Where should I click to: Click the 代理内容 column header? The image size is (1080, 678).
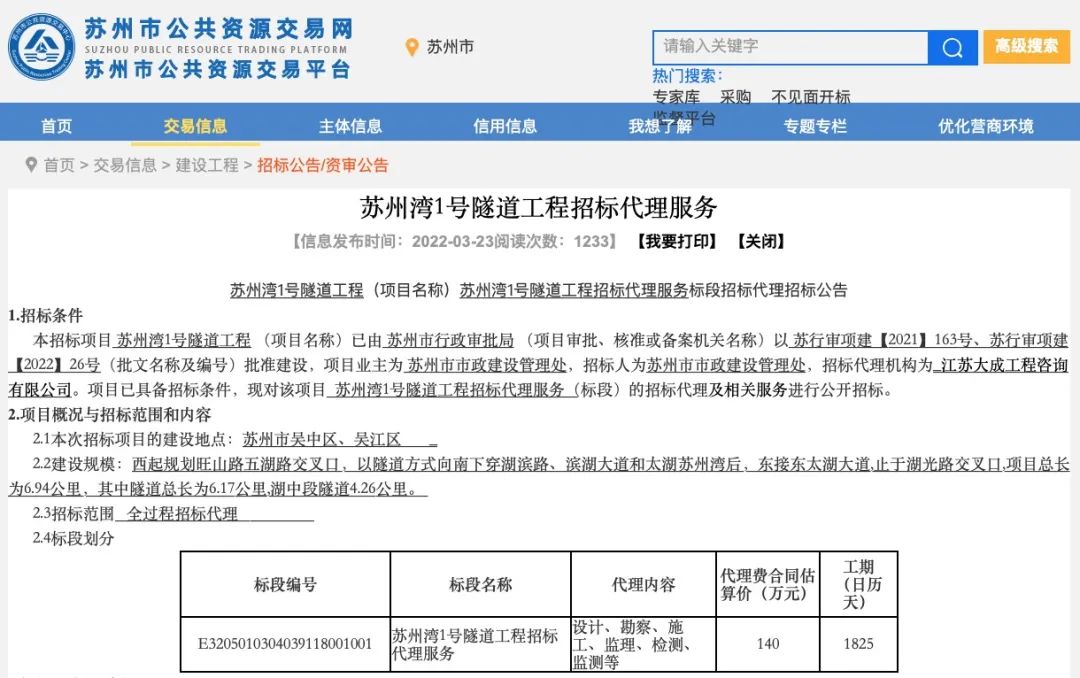click(x=644, y=585)
